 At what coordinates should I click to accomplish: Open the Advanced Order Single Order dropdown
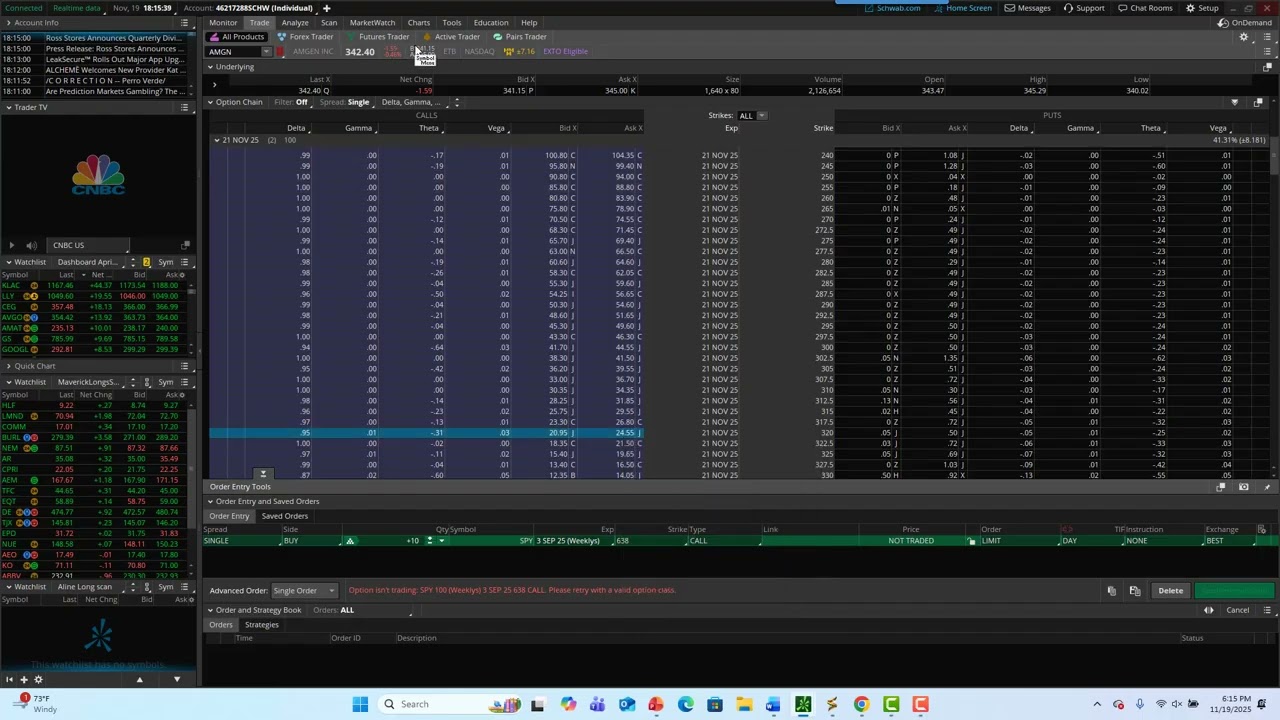[x=304, y=591]
